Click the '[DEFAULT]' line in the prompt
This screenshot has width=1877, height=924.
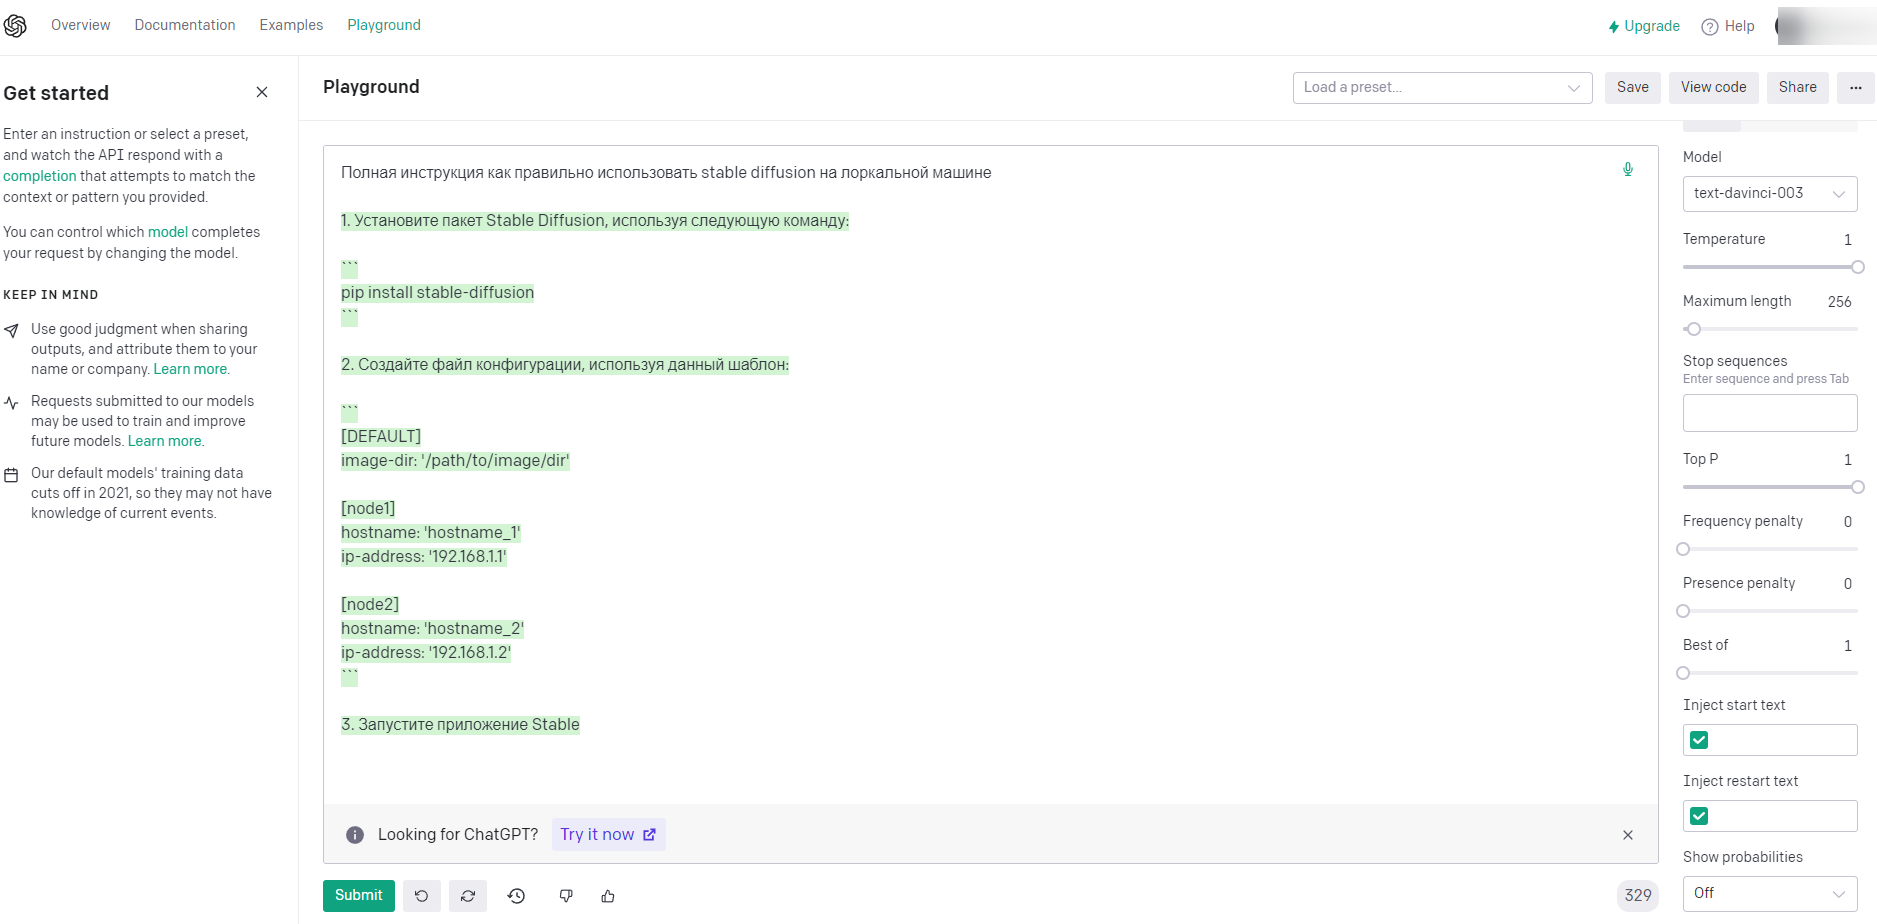[x=381, y=437]
